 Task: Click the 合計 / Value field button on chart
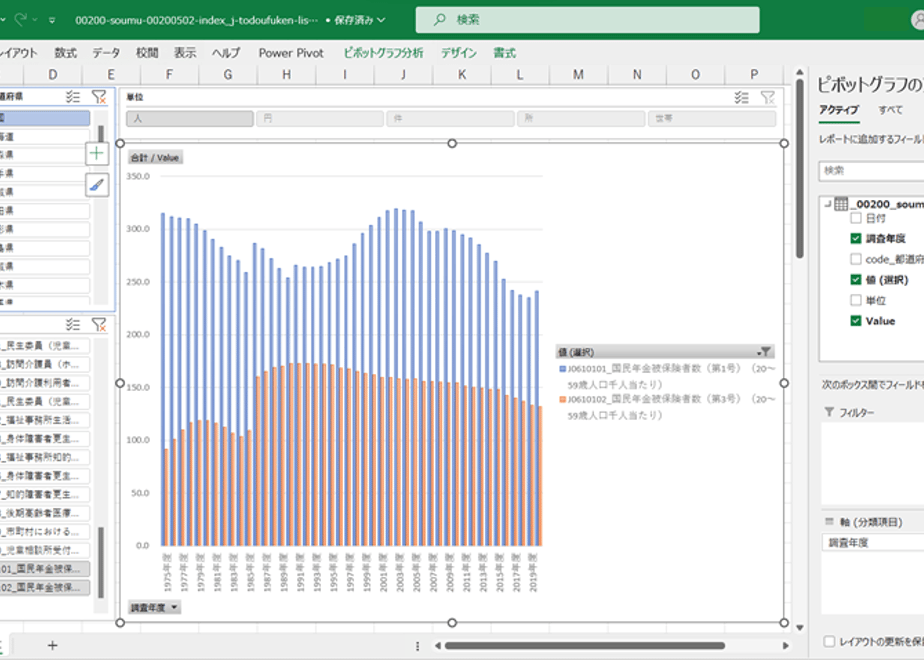tap(156, 157)
